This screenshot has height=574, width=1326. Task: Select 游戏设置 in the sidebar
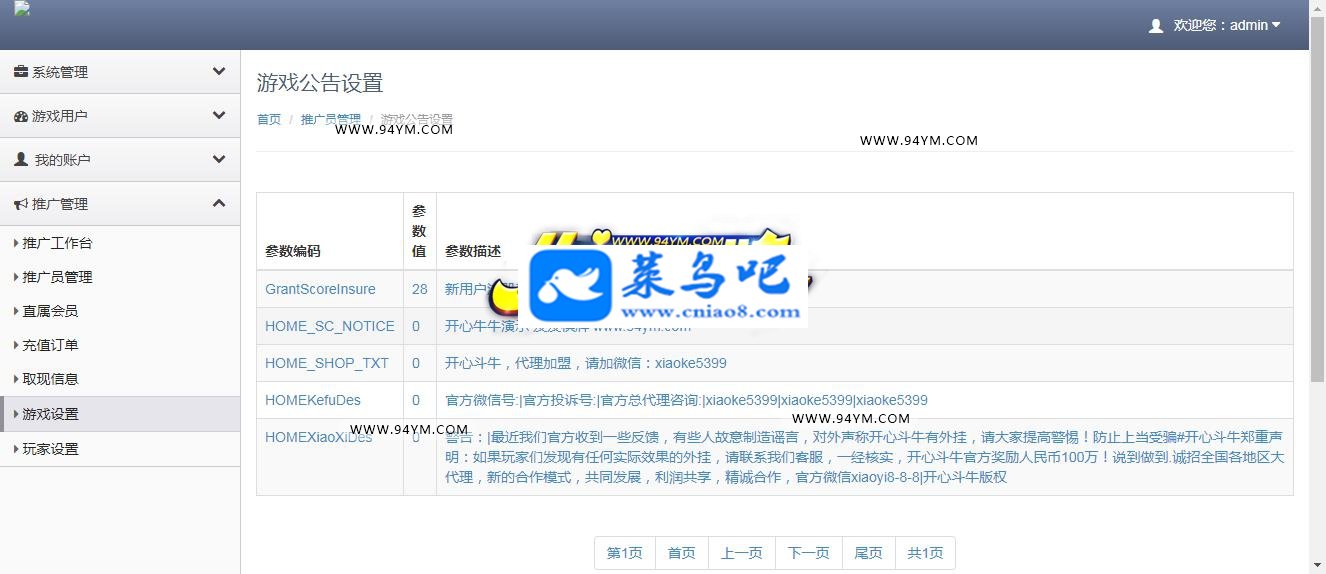coord(120,414)
